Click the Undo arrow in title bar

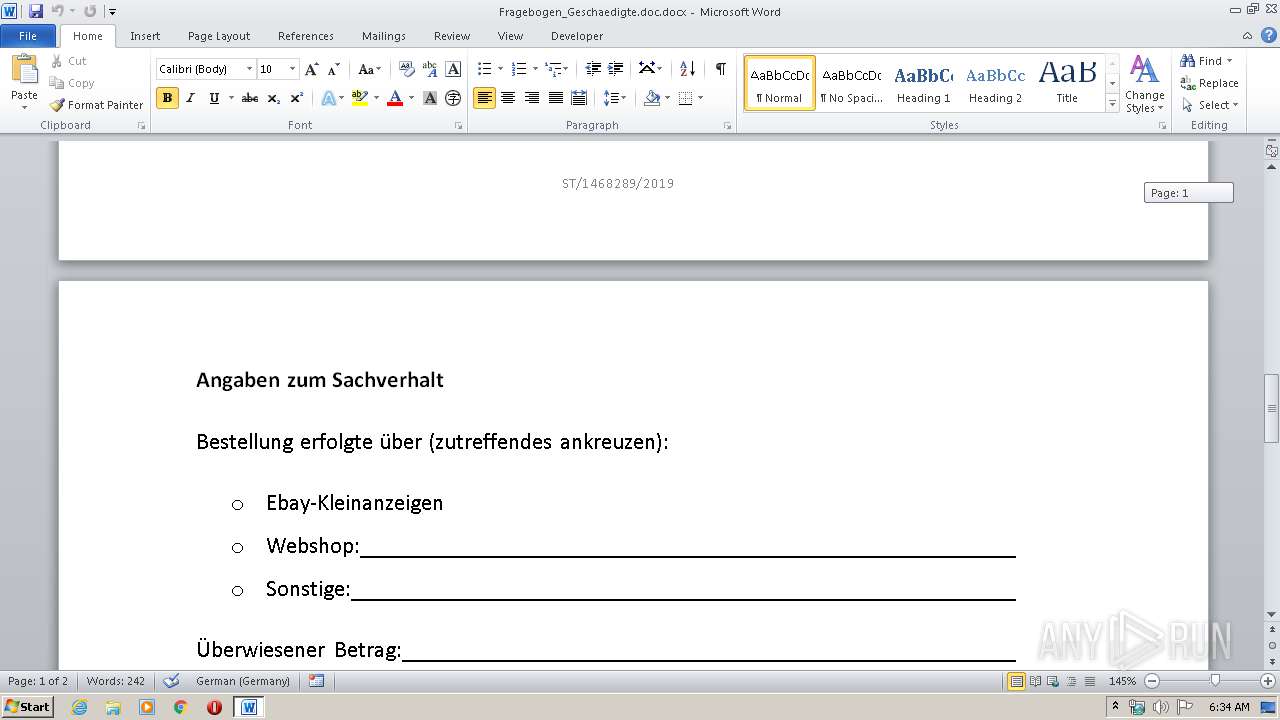pyautogui.click(x=57, y=11)
